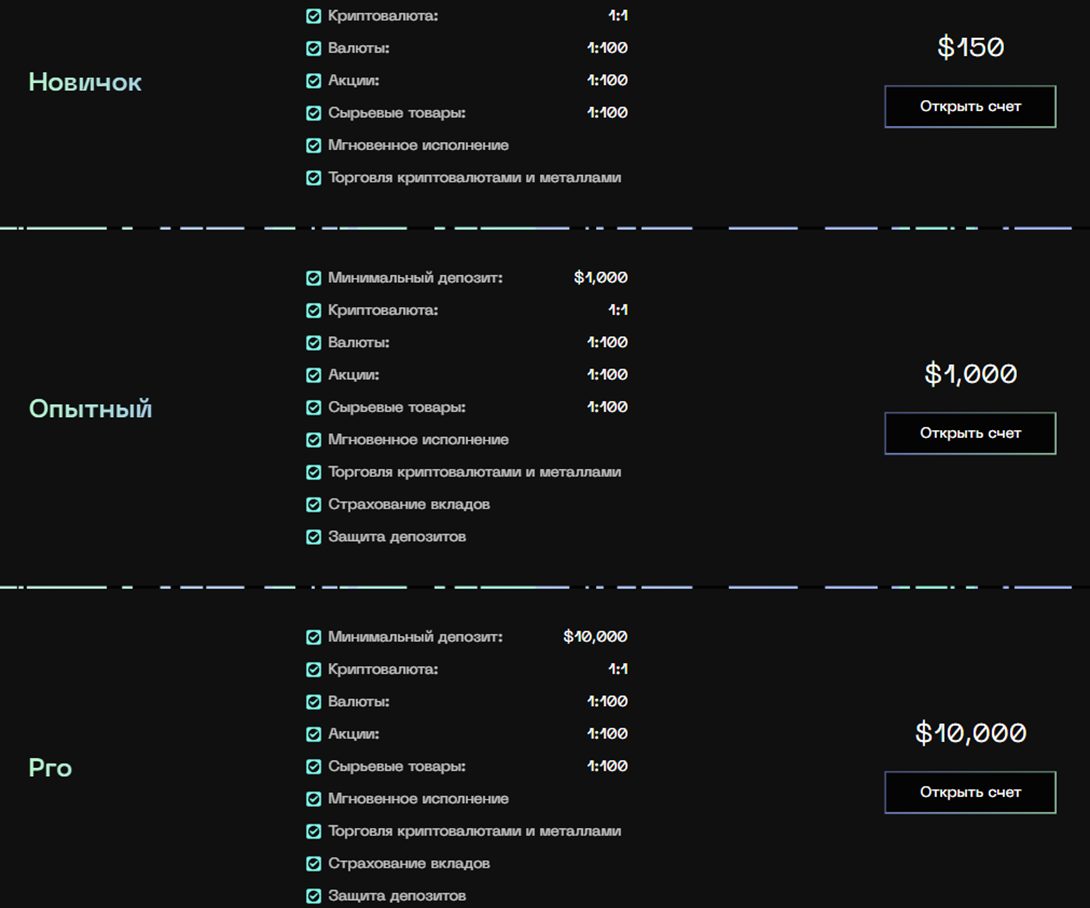1090x908 pixels.
Task: Click the $150 price heading
Action: (x=970, y=47)
